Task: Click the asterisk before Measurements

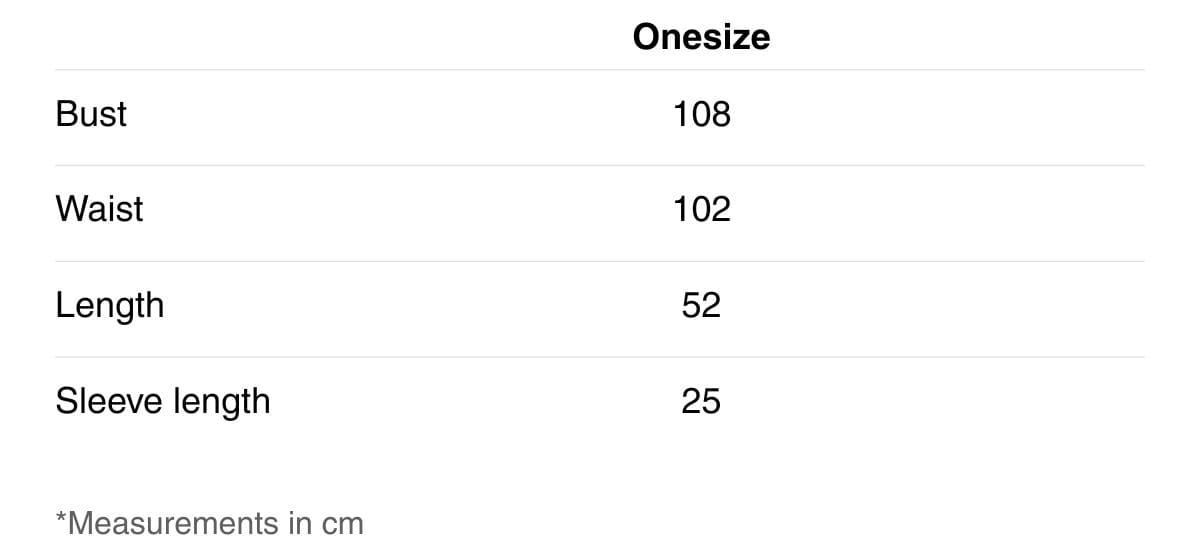Action: (61, 517)
